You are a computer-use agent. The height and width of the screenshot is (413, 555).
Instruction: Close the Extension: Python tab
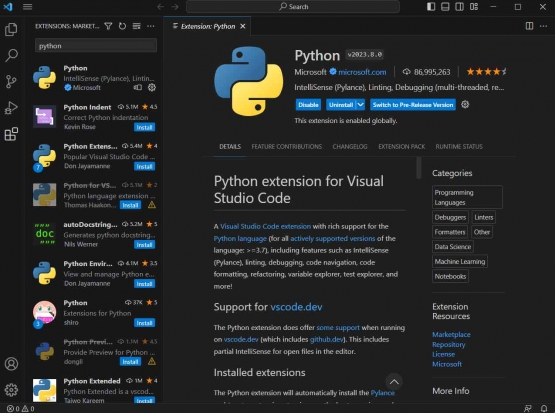point(243,26)
